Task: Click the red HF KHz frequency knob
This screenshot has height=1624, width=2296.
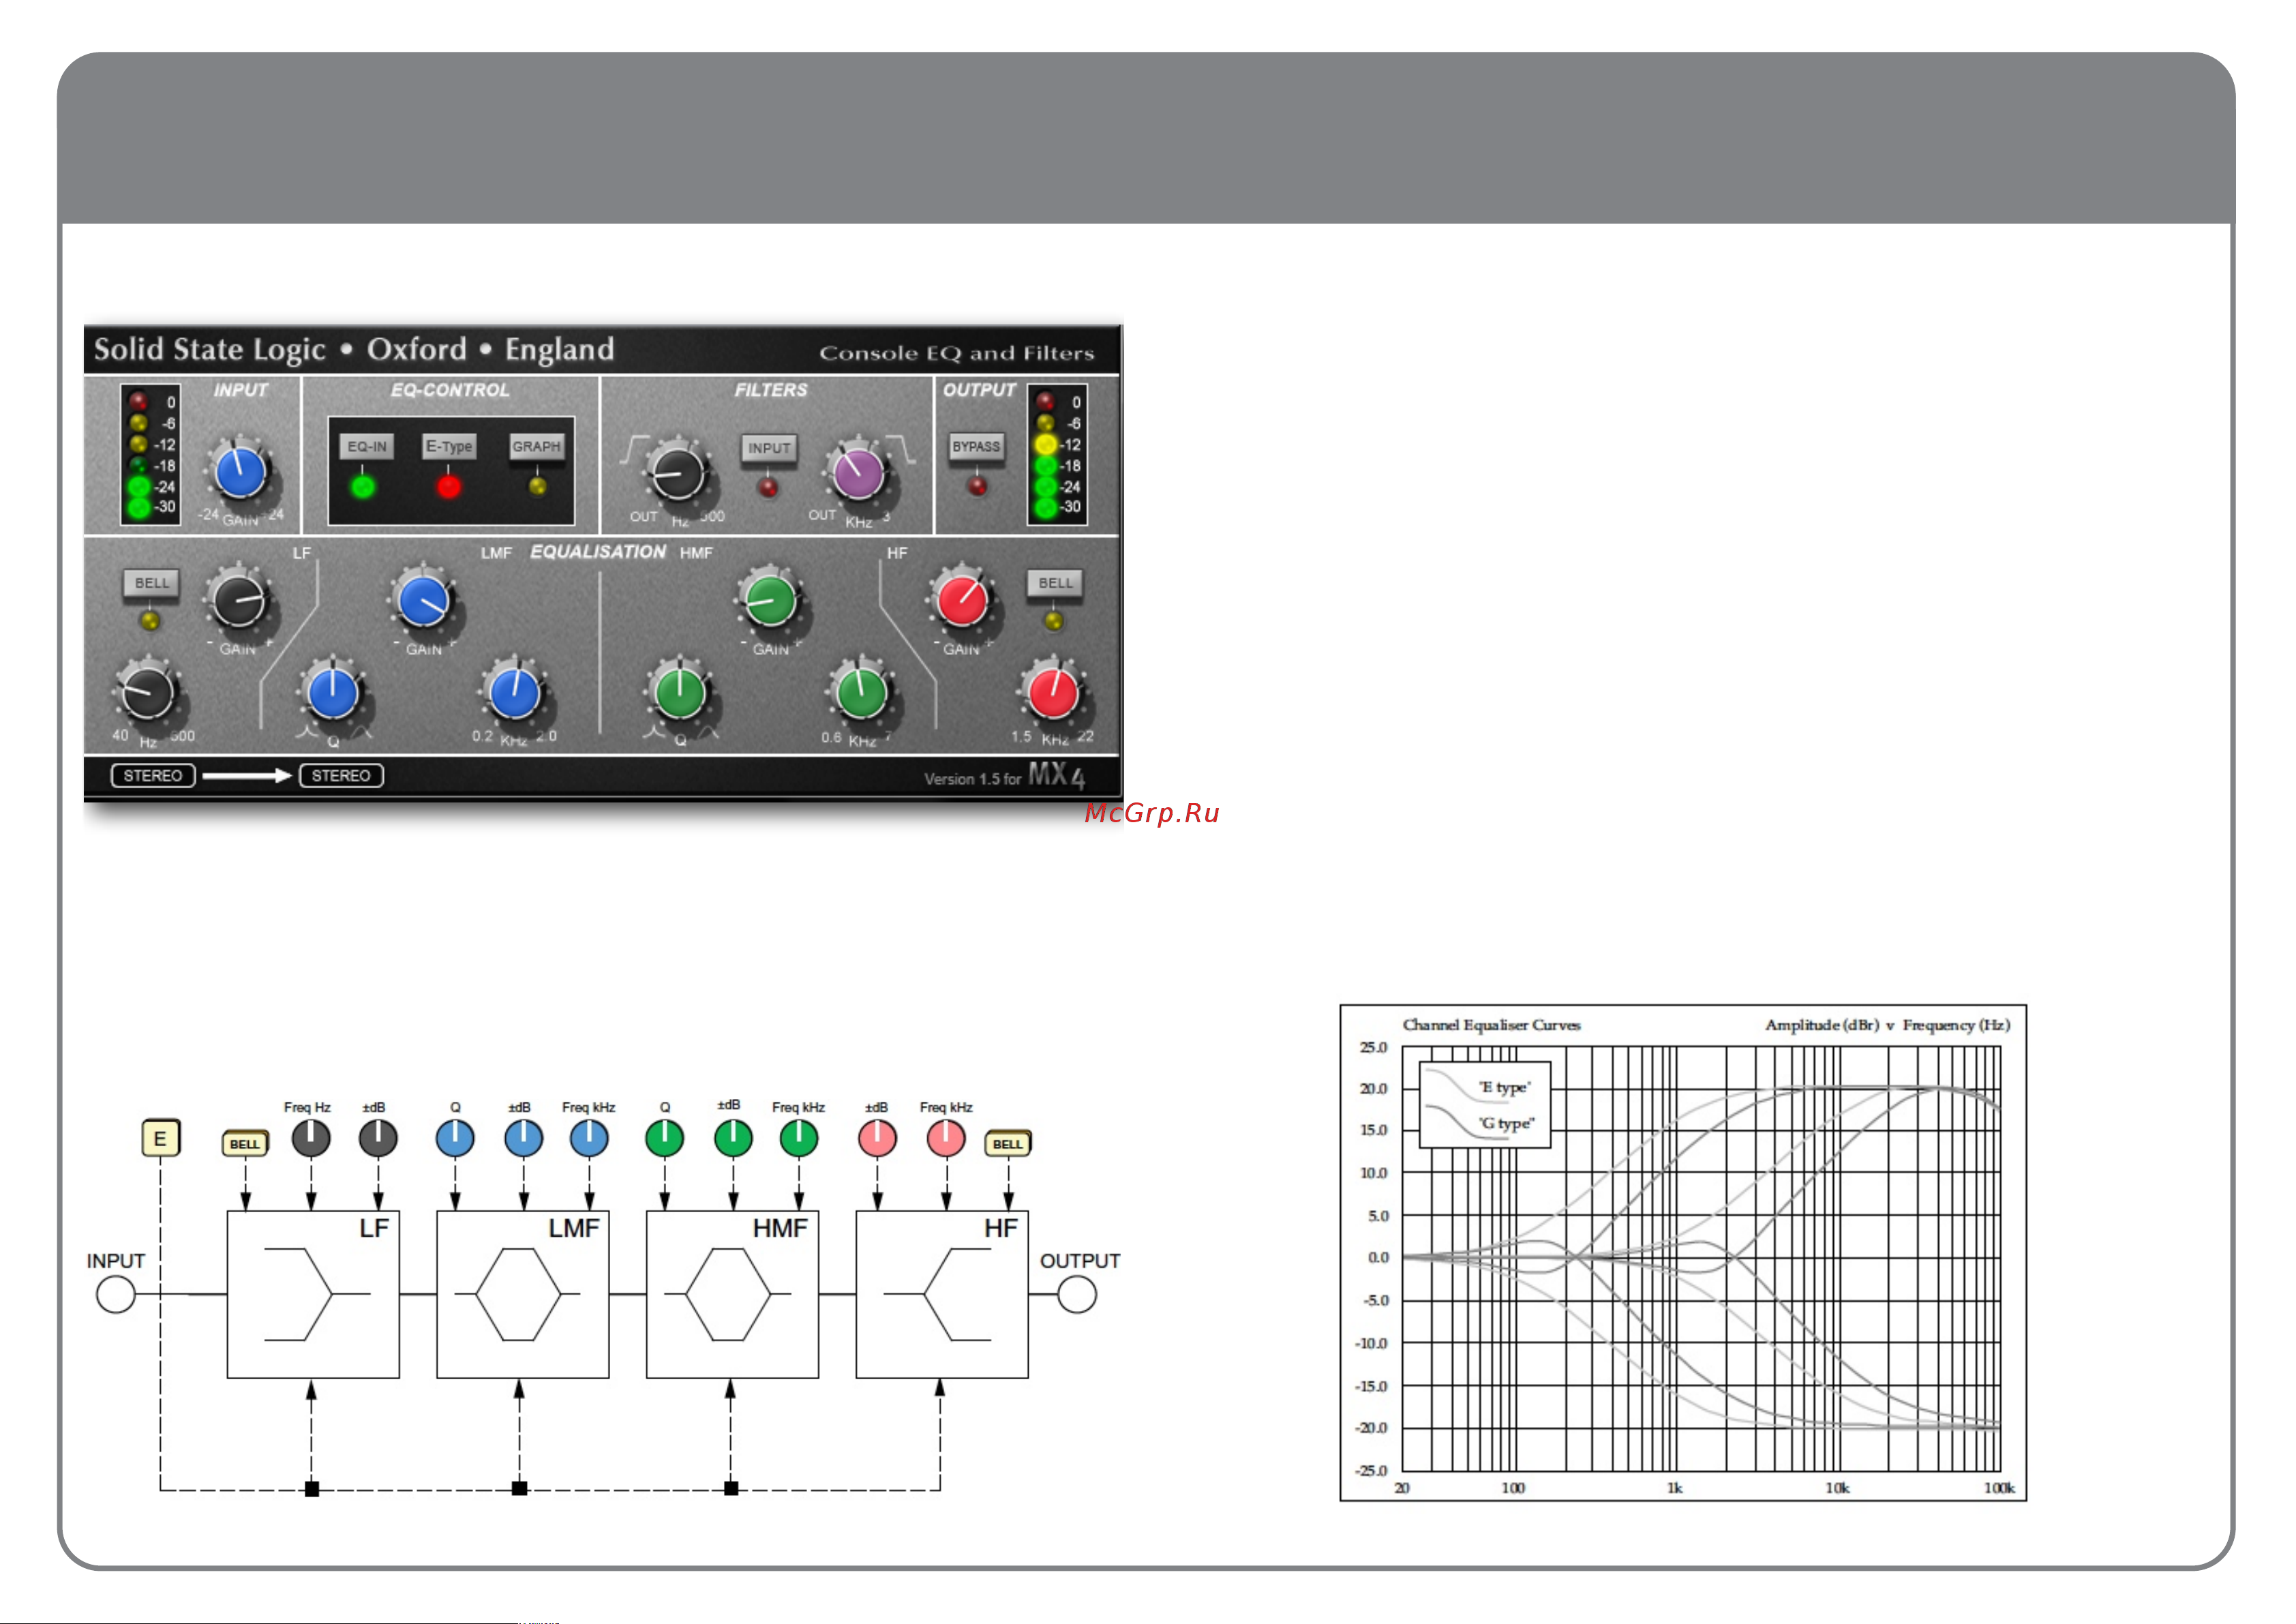Action: 1053,693
